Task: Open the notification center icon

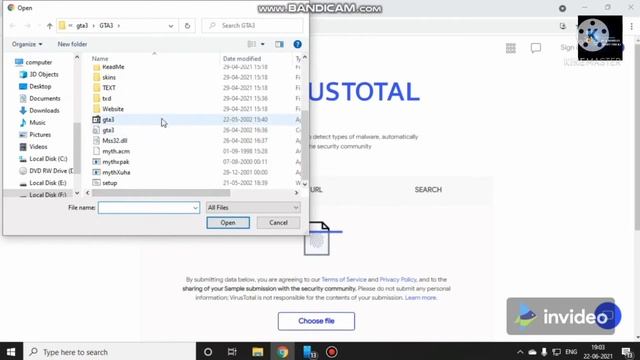Action: pyautogui.click(x=627, y=352)
